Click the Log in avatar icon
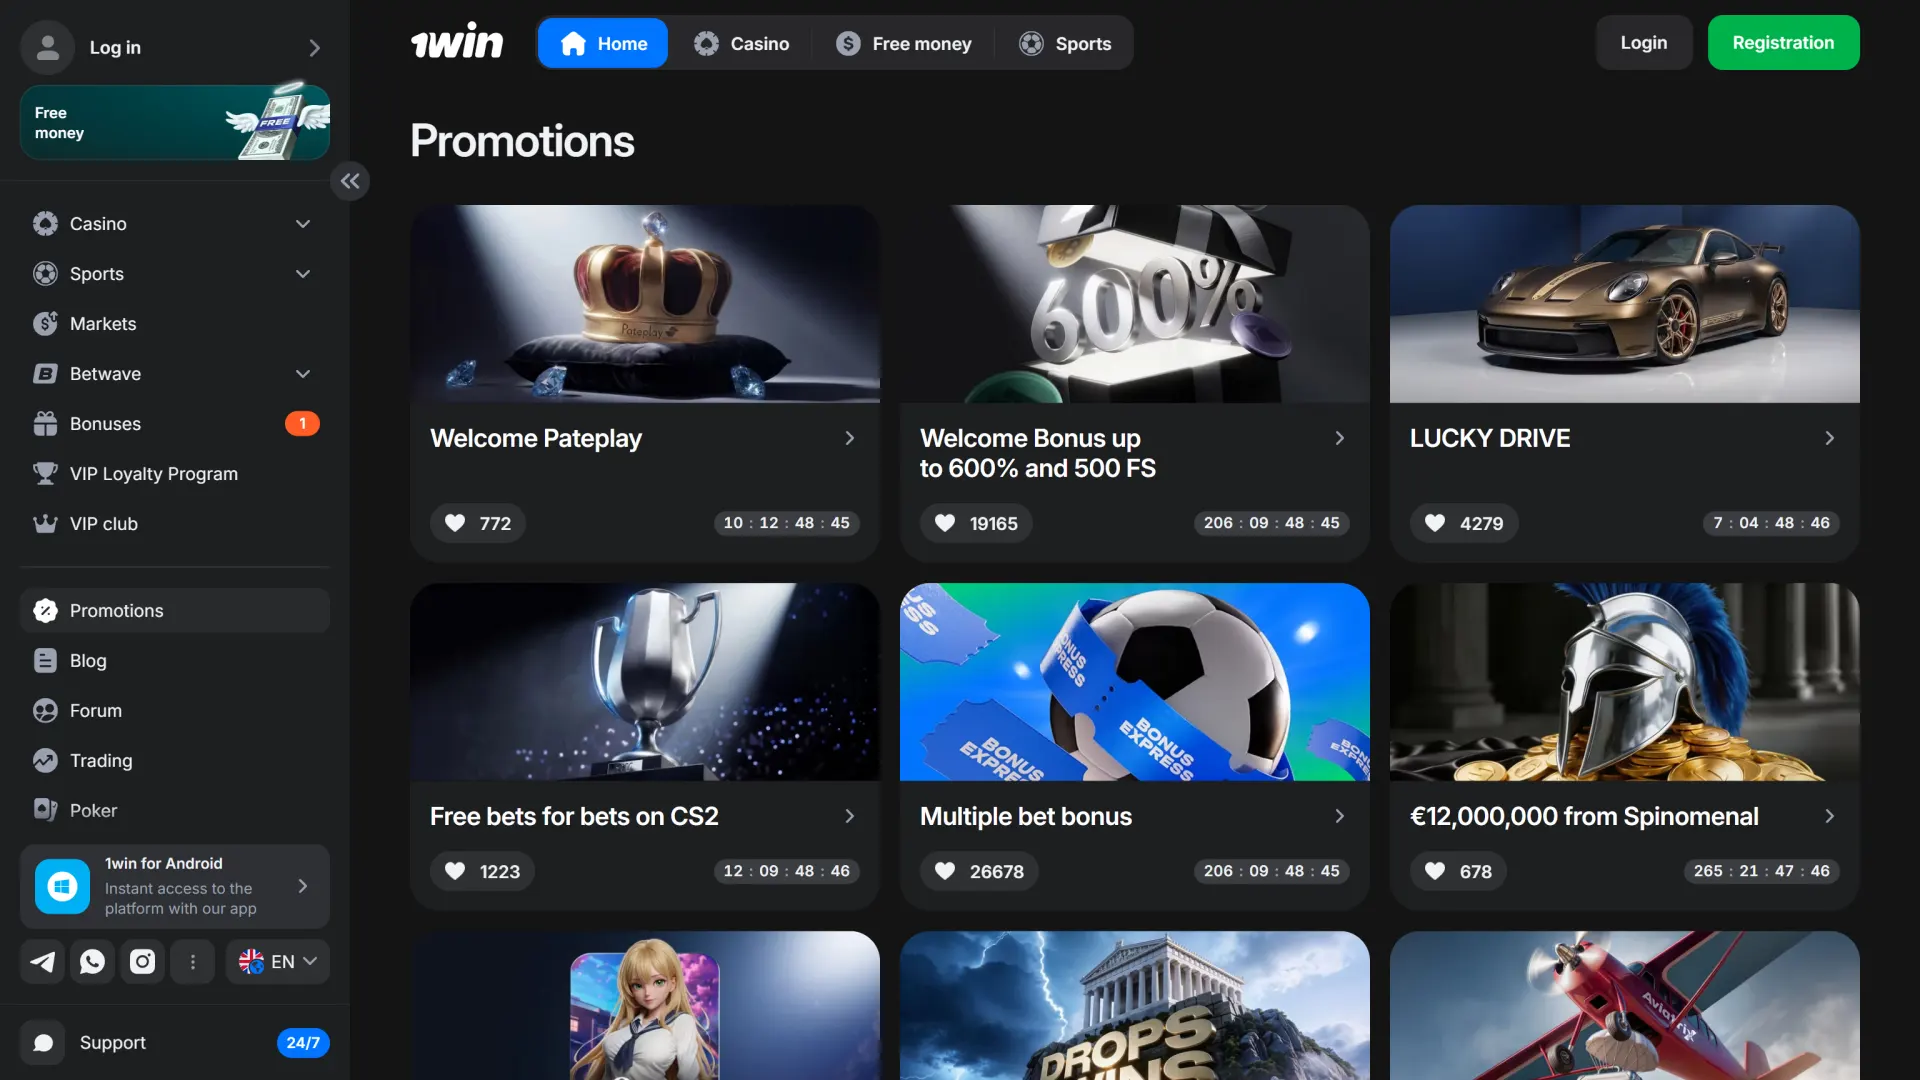The width and height of the screenshot is (1920, 1080). 47,47
